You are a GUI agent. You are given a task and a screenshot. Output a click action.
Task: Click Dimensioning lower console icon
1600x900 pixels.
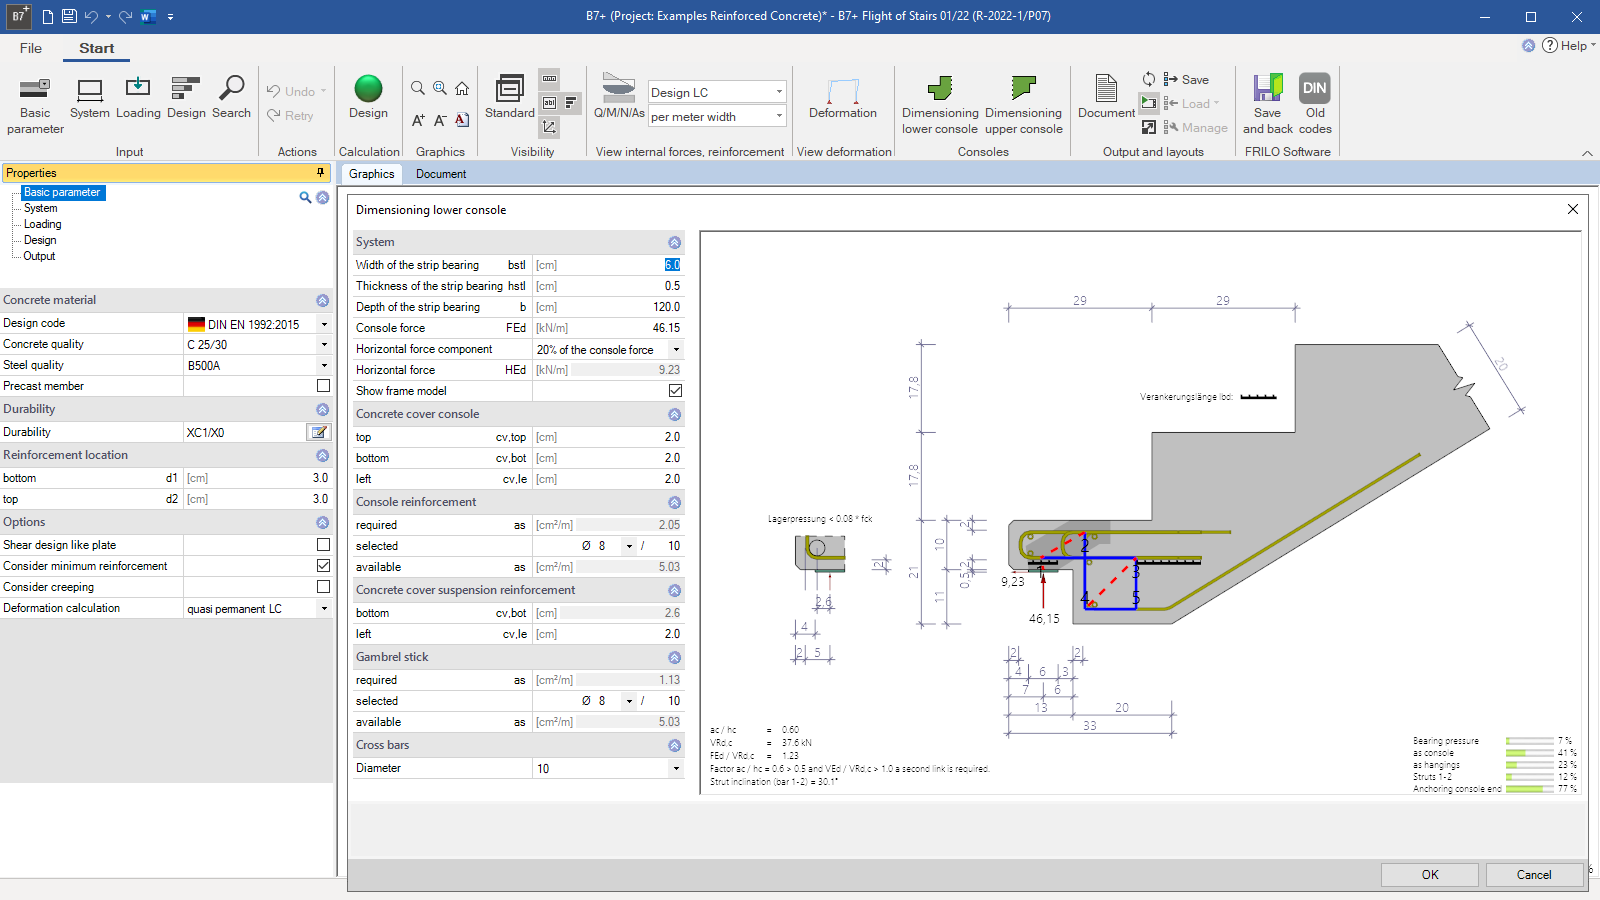tap(940, 105)
